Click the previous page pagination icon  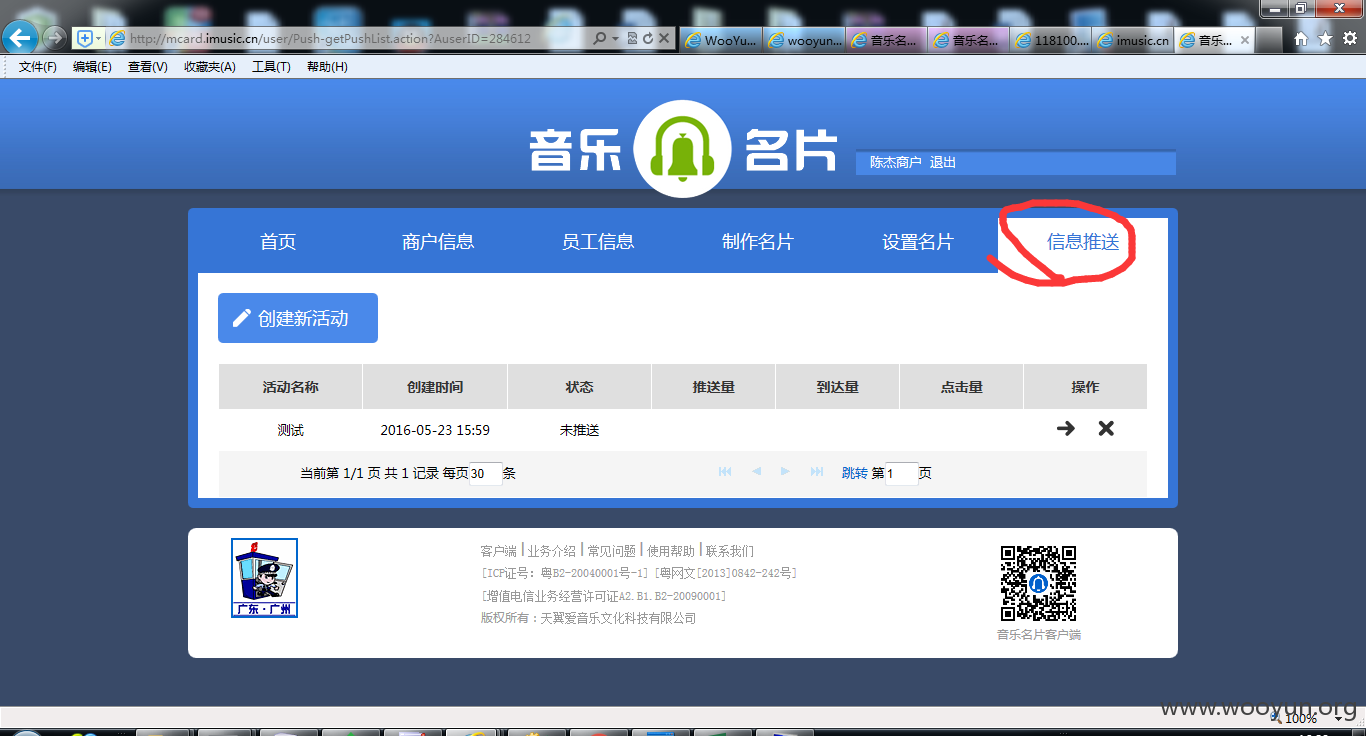tap(757, 472)
